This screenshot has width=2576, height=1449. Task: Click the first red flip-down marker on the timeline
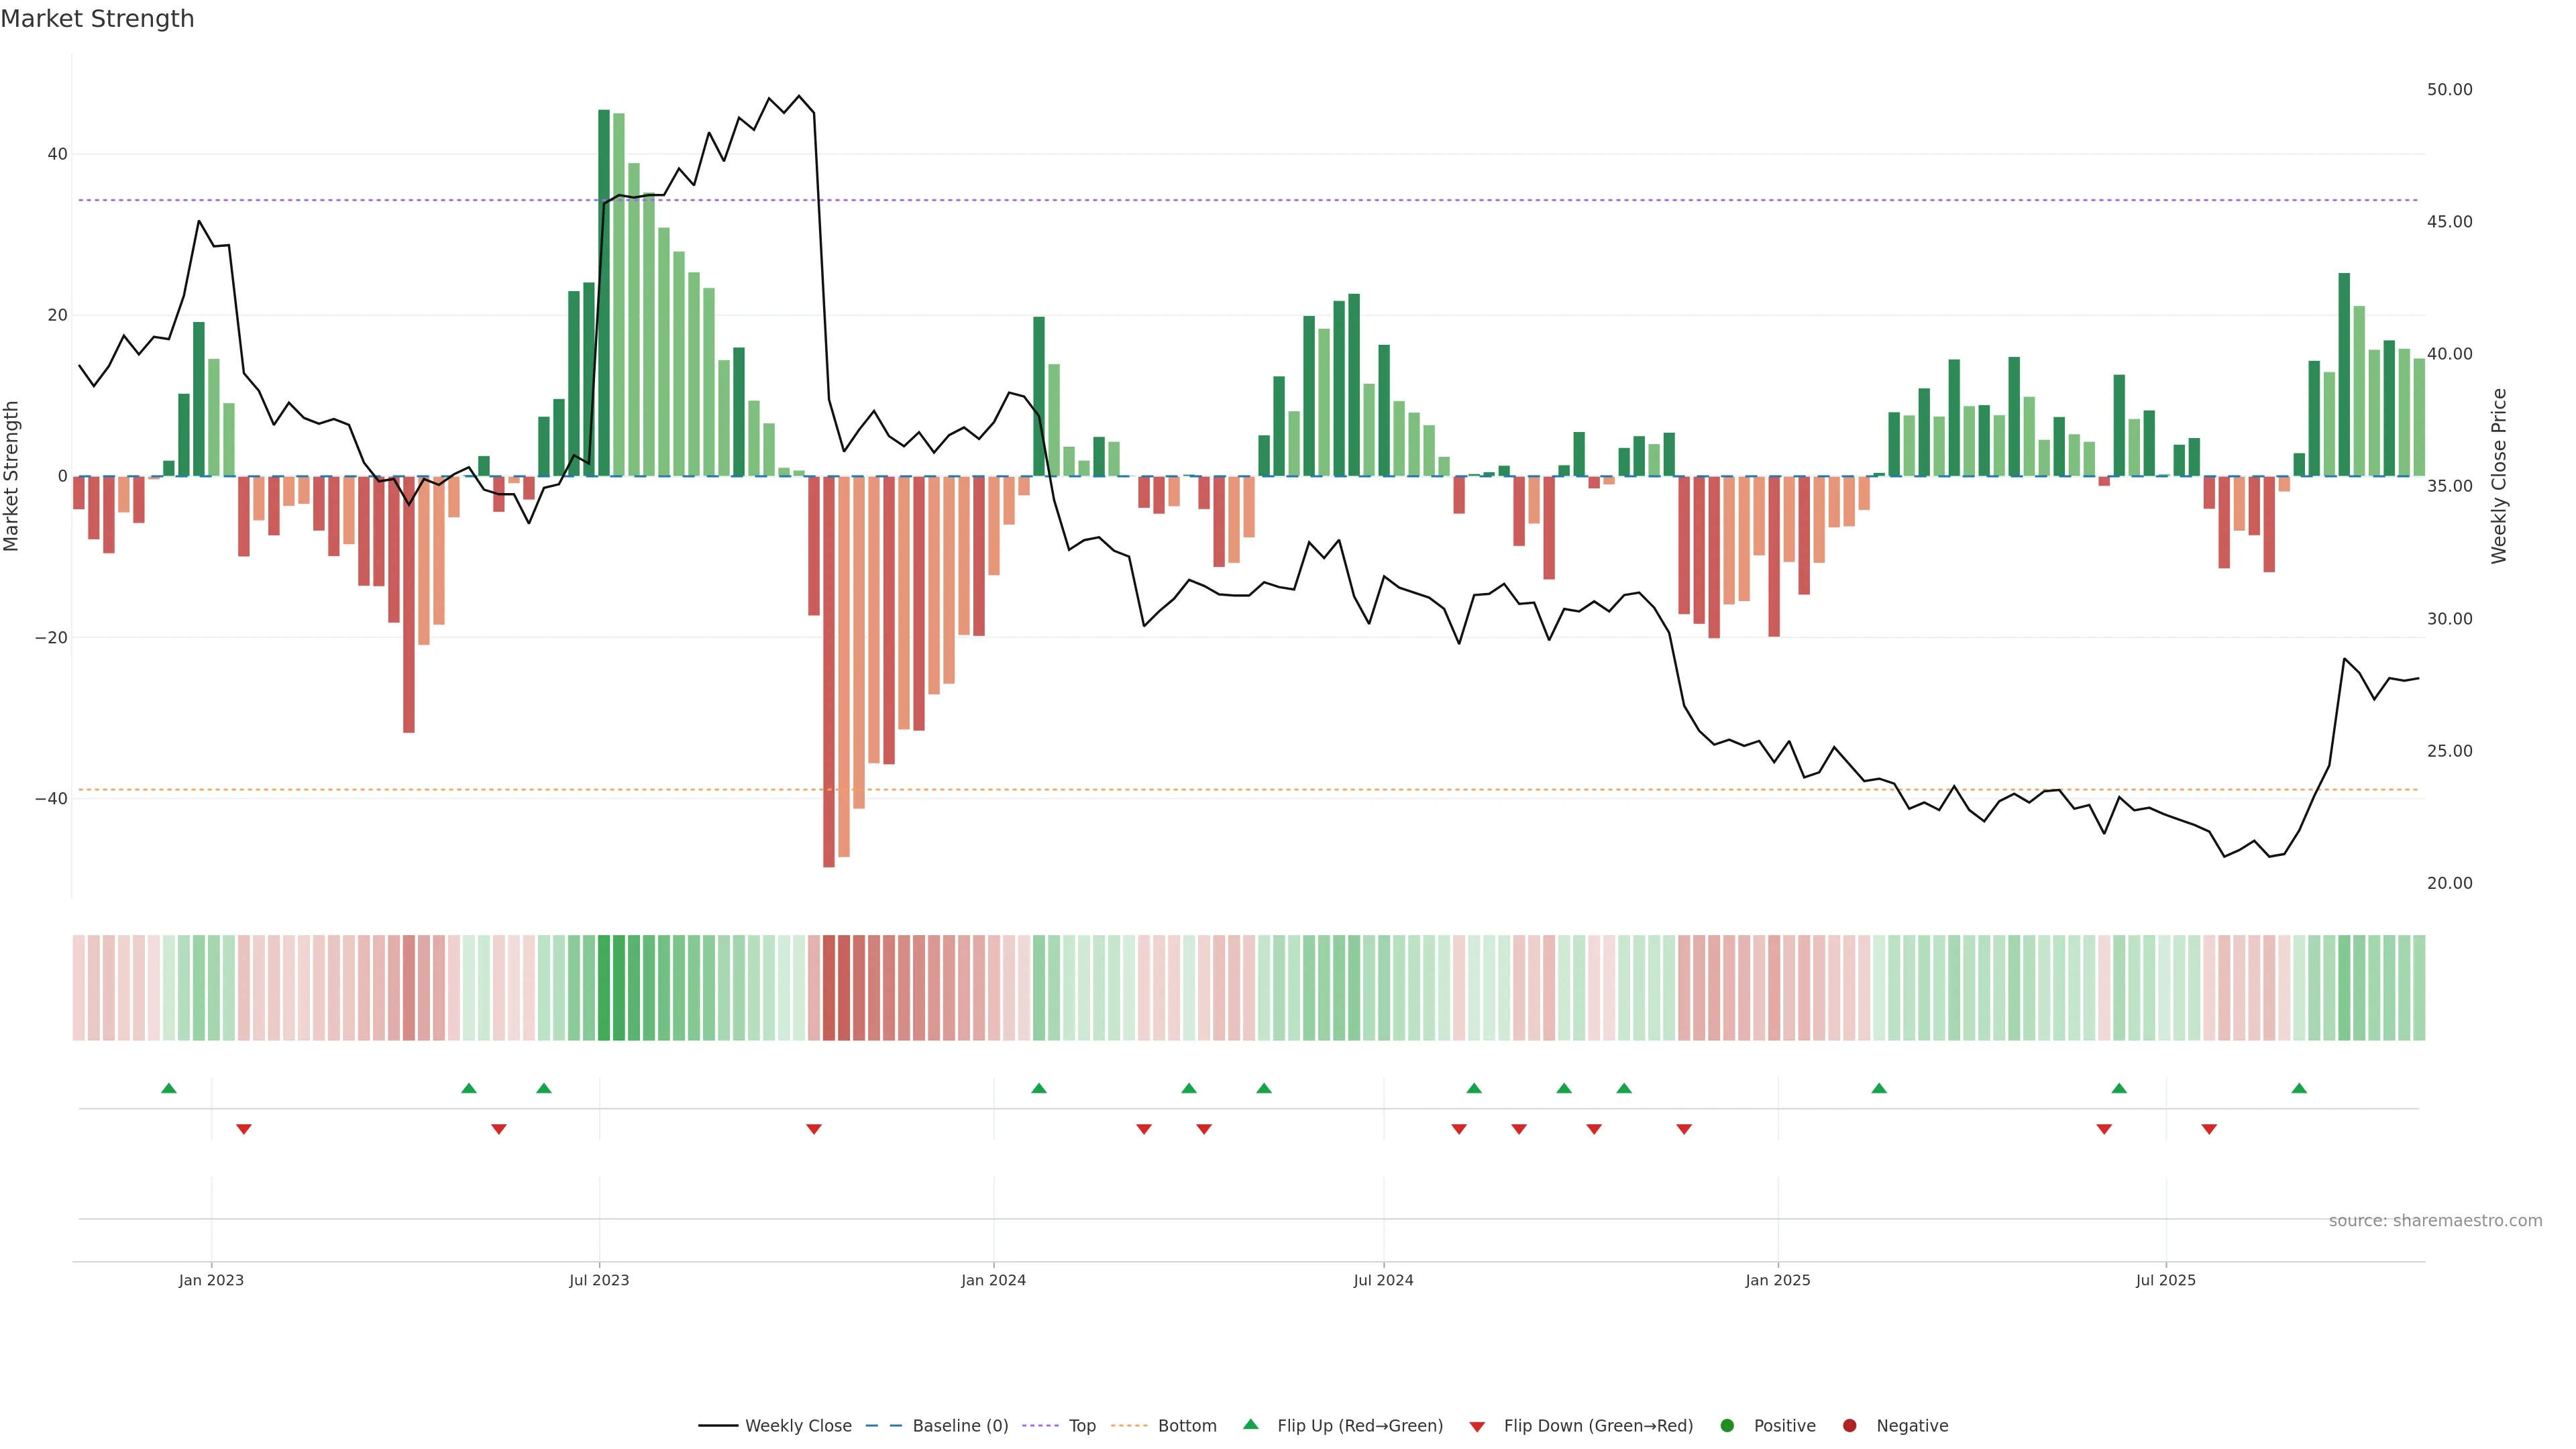244,1129
